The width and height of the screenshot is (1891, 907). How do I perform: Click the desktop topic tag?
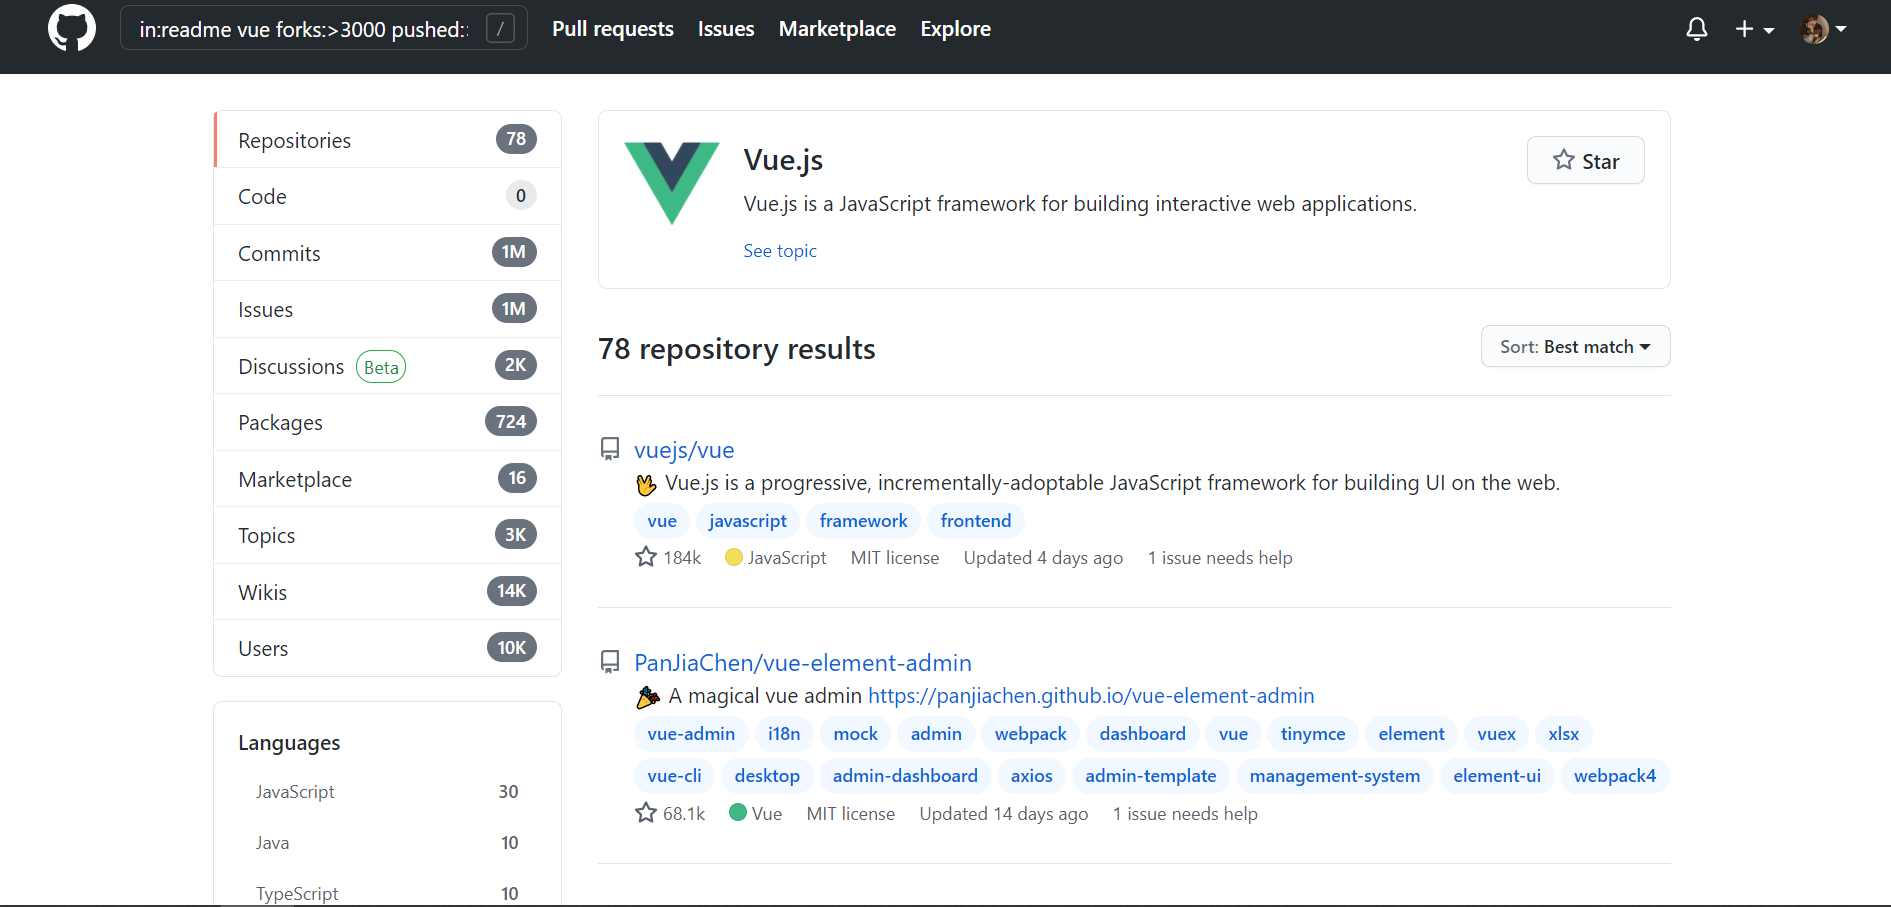767,776
